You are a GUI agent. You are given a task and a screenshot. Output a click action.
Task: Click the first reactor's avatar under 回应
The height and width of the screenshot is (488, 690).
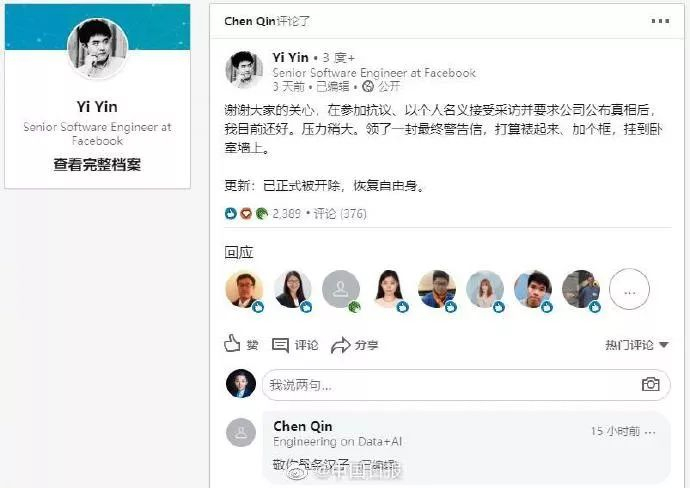click(x=244, y=289)
